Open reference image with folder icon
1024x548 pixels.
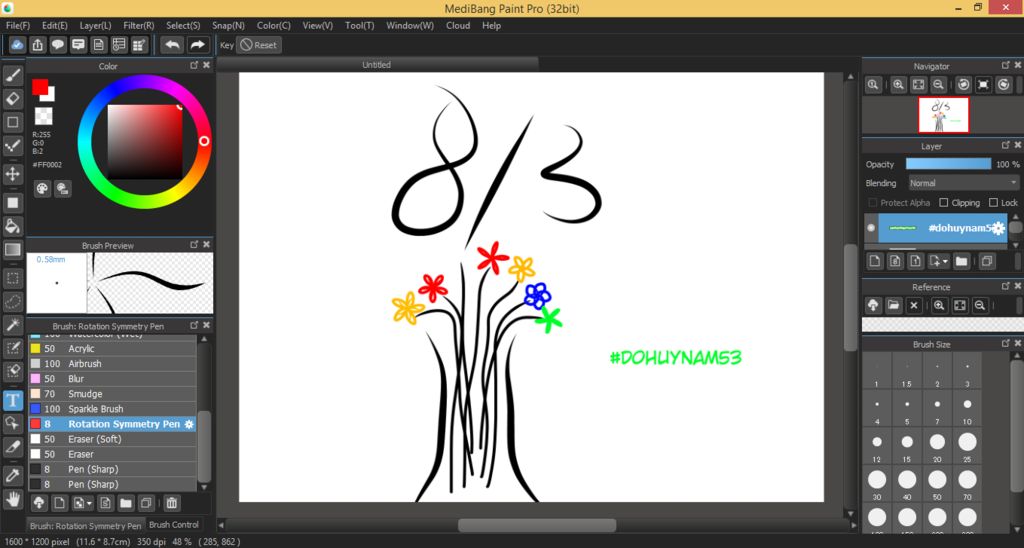click(x=893, y=305)
